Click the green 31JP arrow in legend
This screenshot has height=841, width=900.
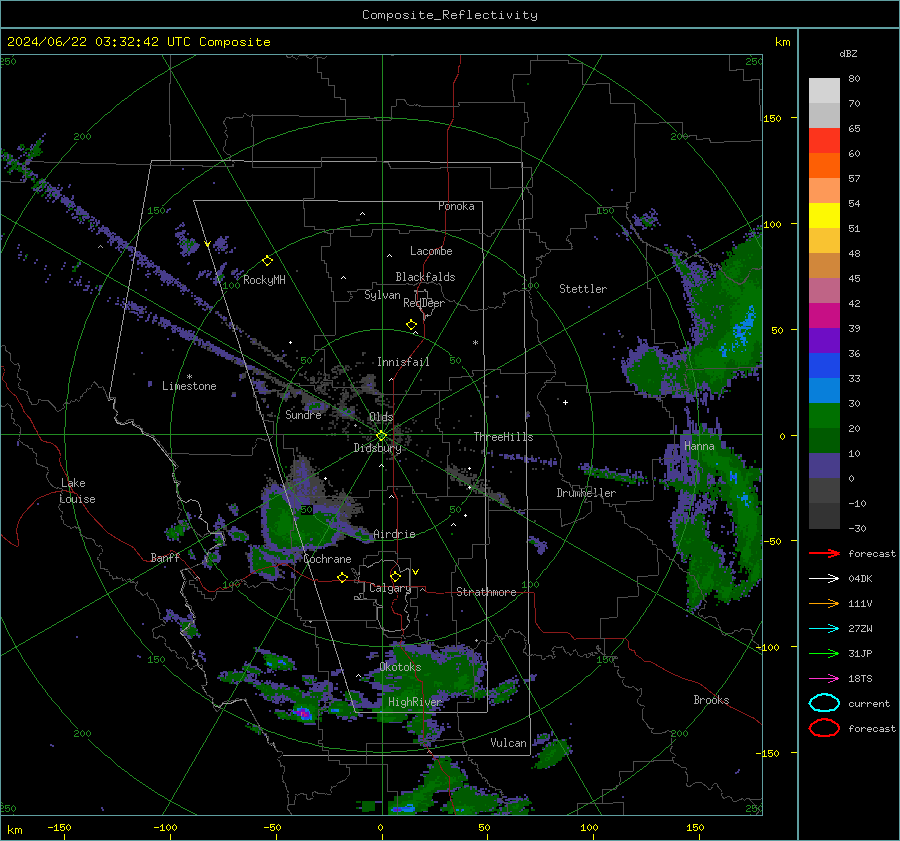(824, 653)
